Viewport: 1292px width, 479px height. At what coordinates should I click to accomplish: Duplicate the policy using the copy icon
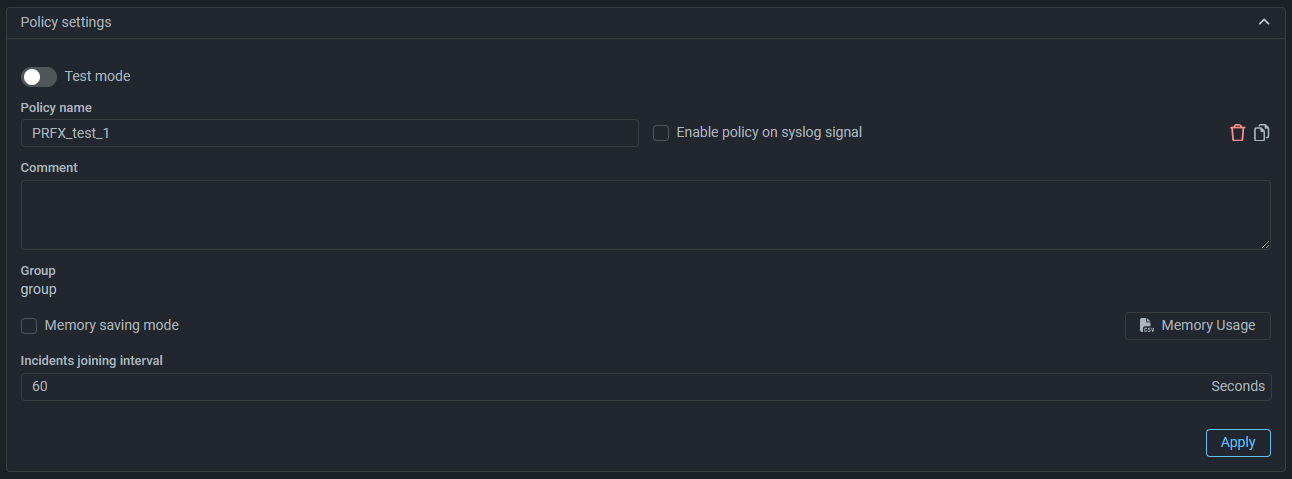1262,133
